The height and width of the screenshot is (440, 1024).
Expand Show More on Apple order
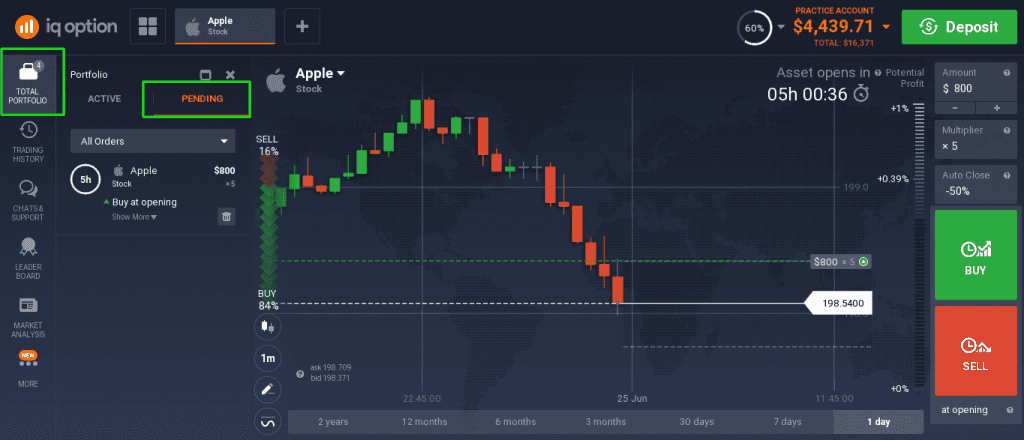tap(134, 217)
